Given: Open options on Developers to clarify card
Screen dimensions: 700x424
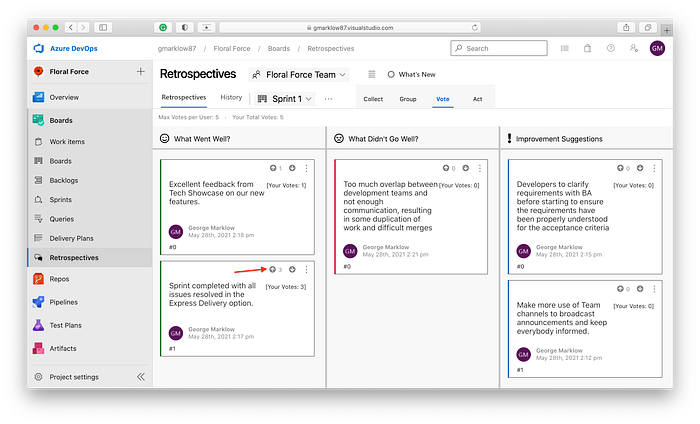Looking at the screenshot, I should click(654, 168).
